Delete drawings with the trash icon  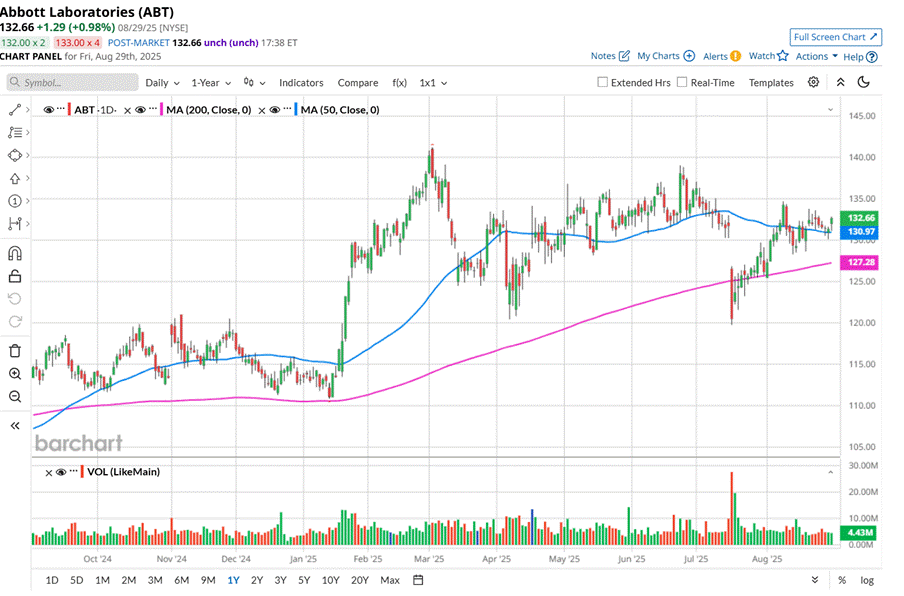[x=15, y=350]
